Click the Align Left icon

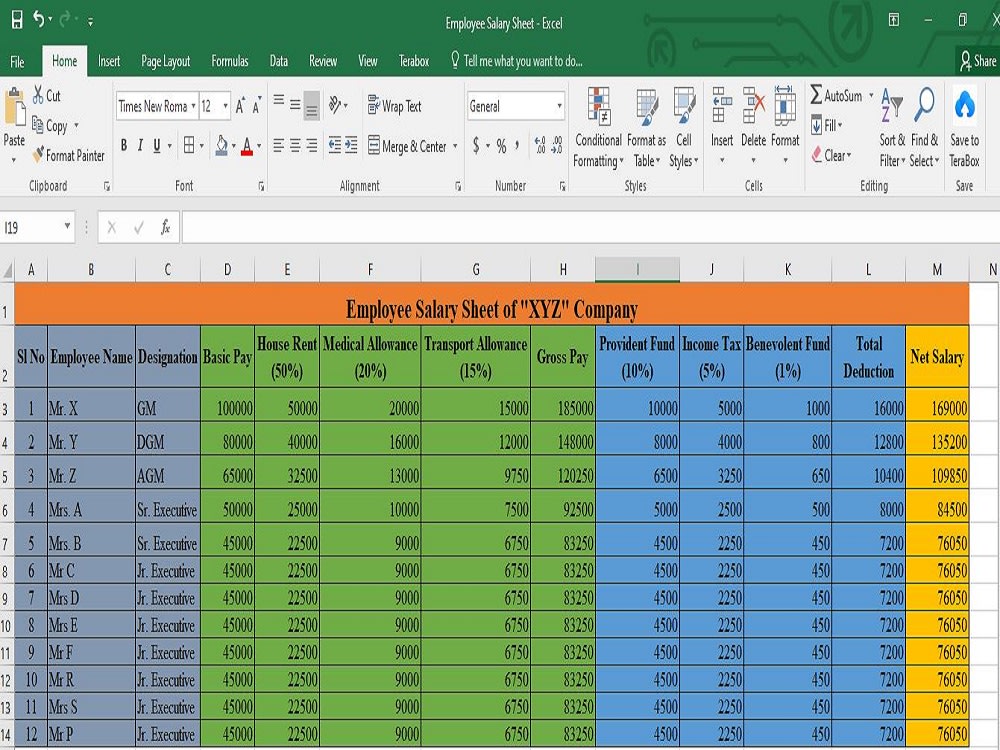279,145
